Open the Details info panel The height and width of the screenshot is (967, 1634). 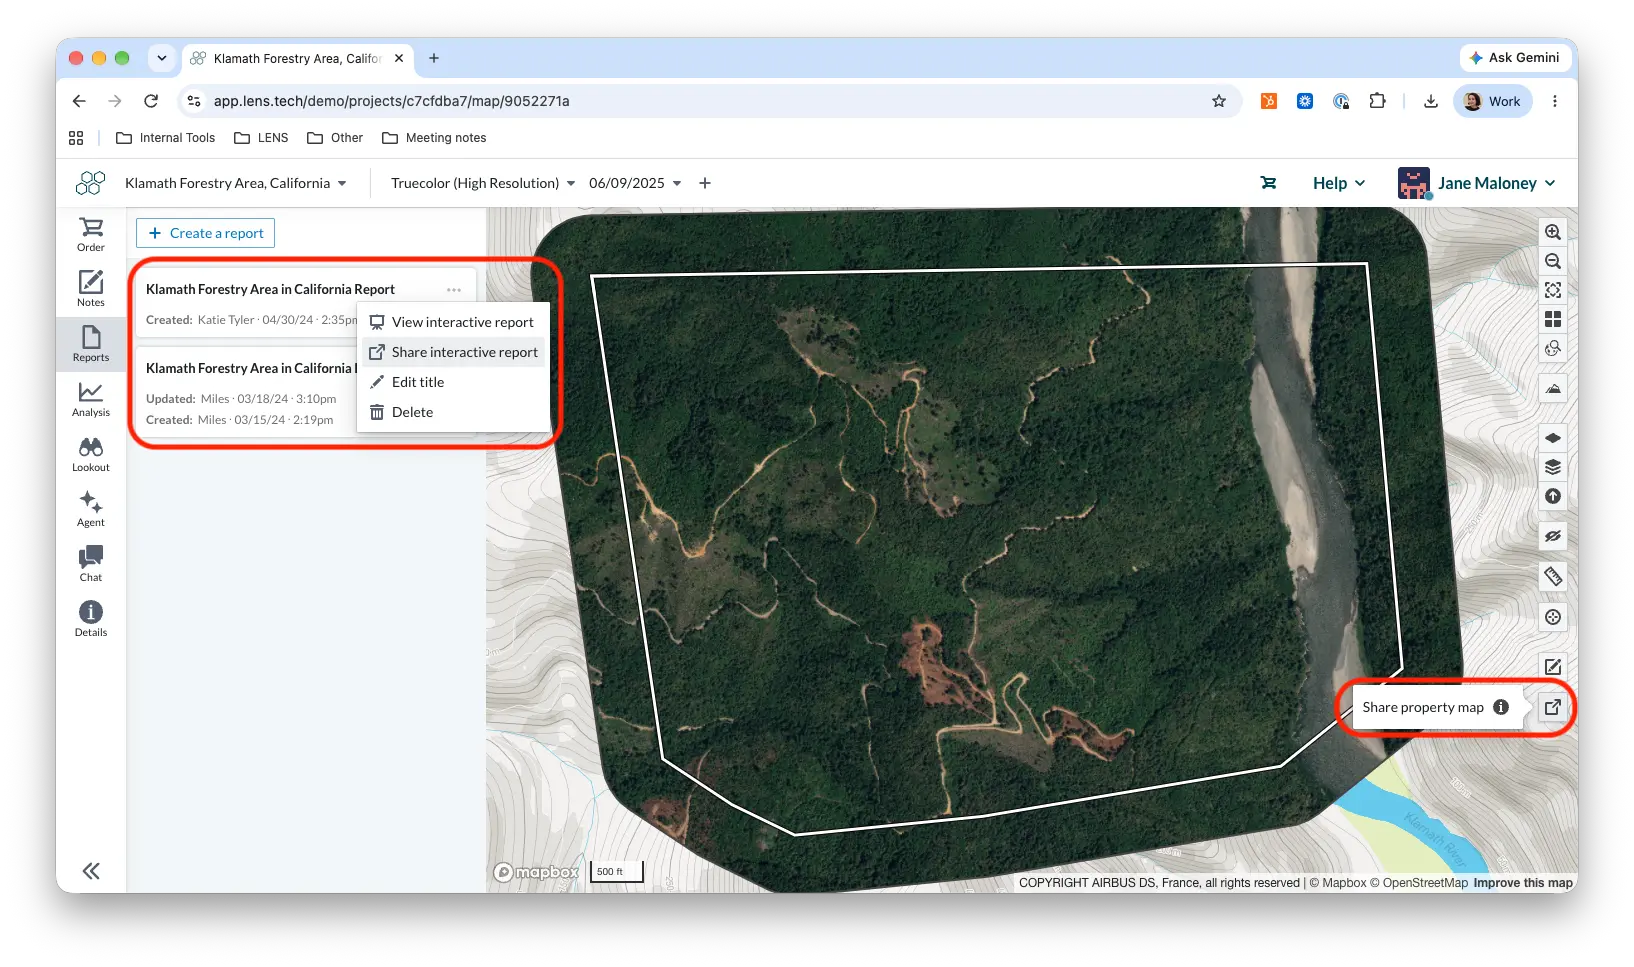[x=91, y=619]
